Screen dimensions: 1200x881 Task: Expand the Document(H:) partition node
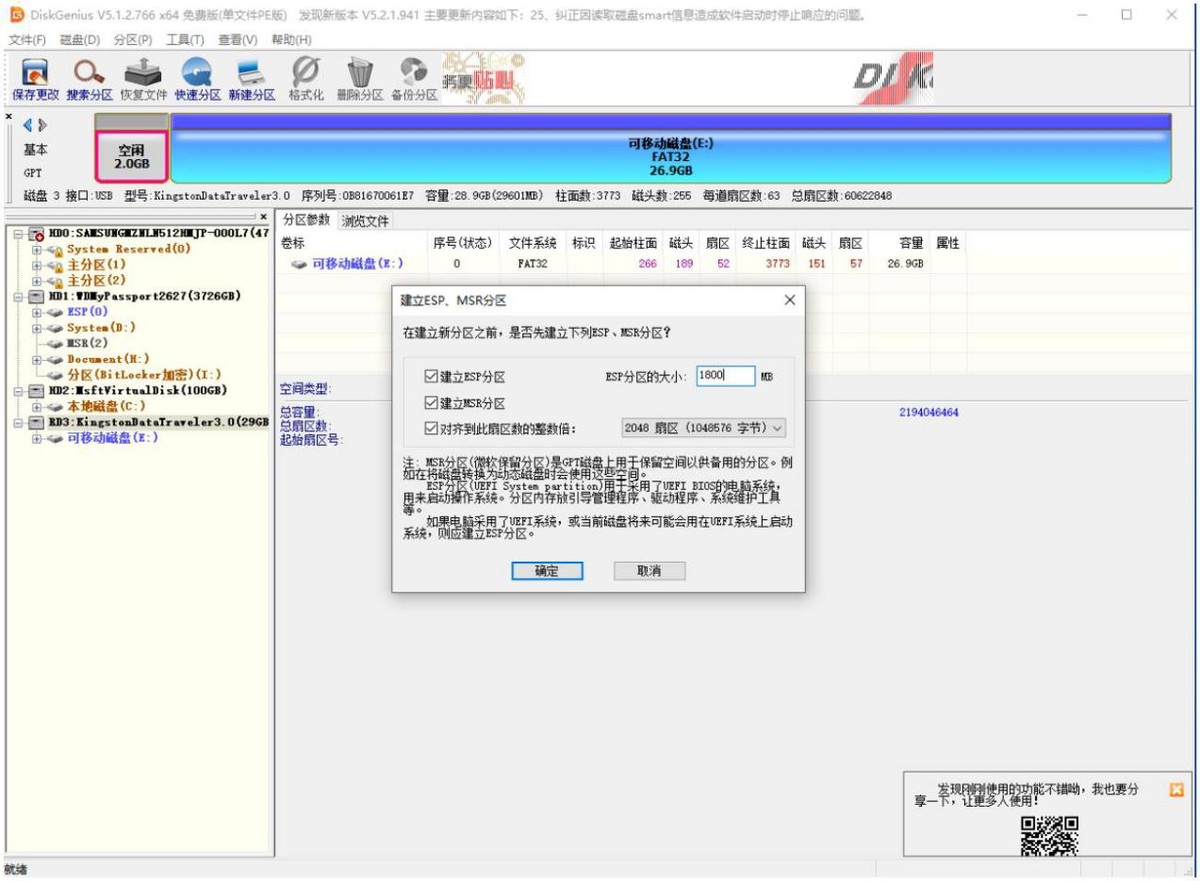(x=36, y=359)
